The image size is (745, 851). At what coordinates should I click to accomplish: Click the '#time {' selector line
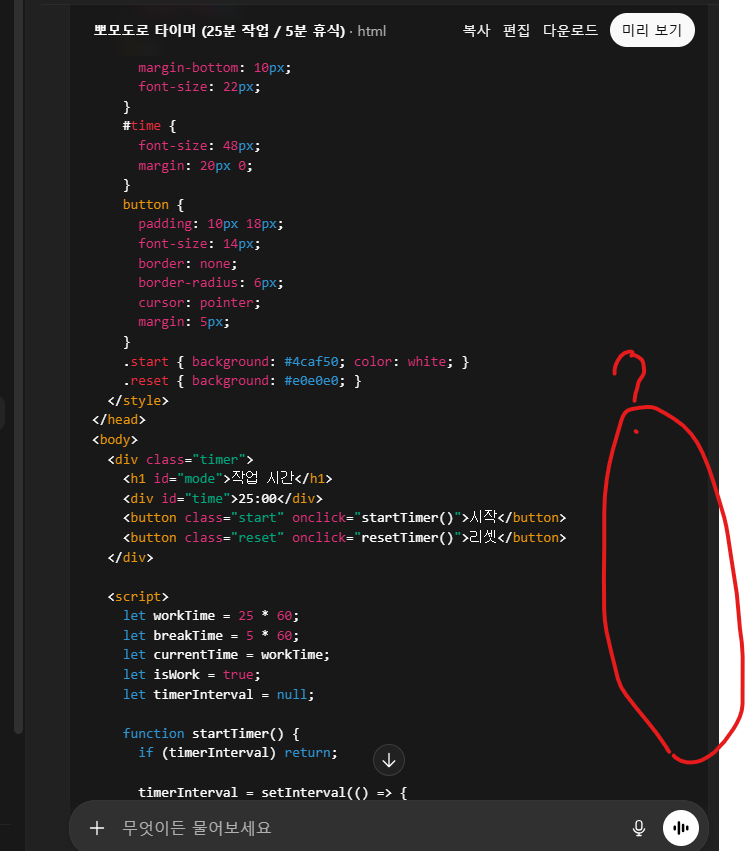point(149,126)
